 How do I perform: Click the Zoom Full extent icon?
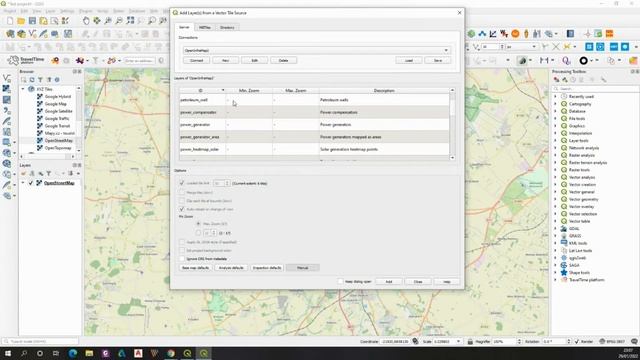(130, 20)
